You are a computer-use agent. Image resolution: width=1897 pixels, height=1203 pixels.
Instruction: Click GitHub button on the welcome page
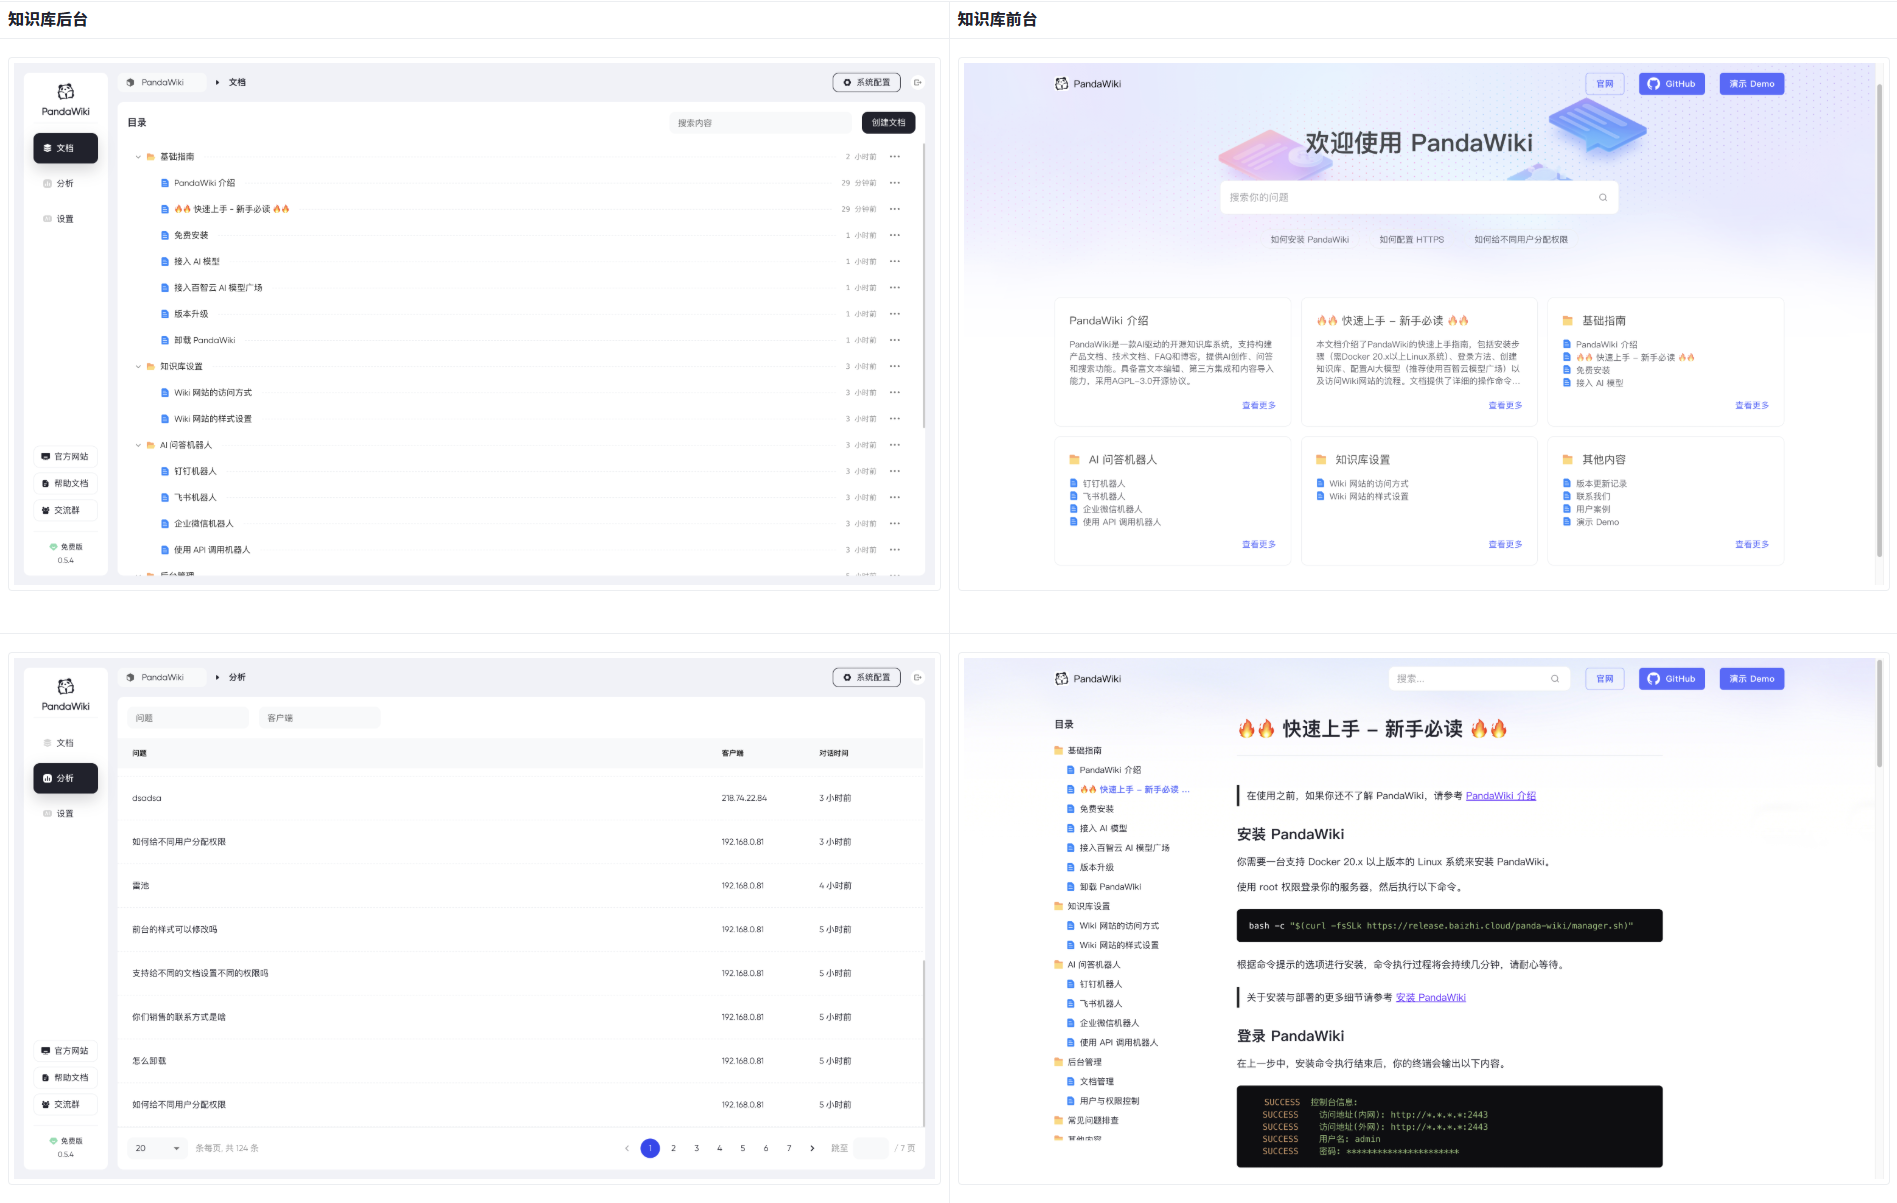1671,84
